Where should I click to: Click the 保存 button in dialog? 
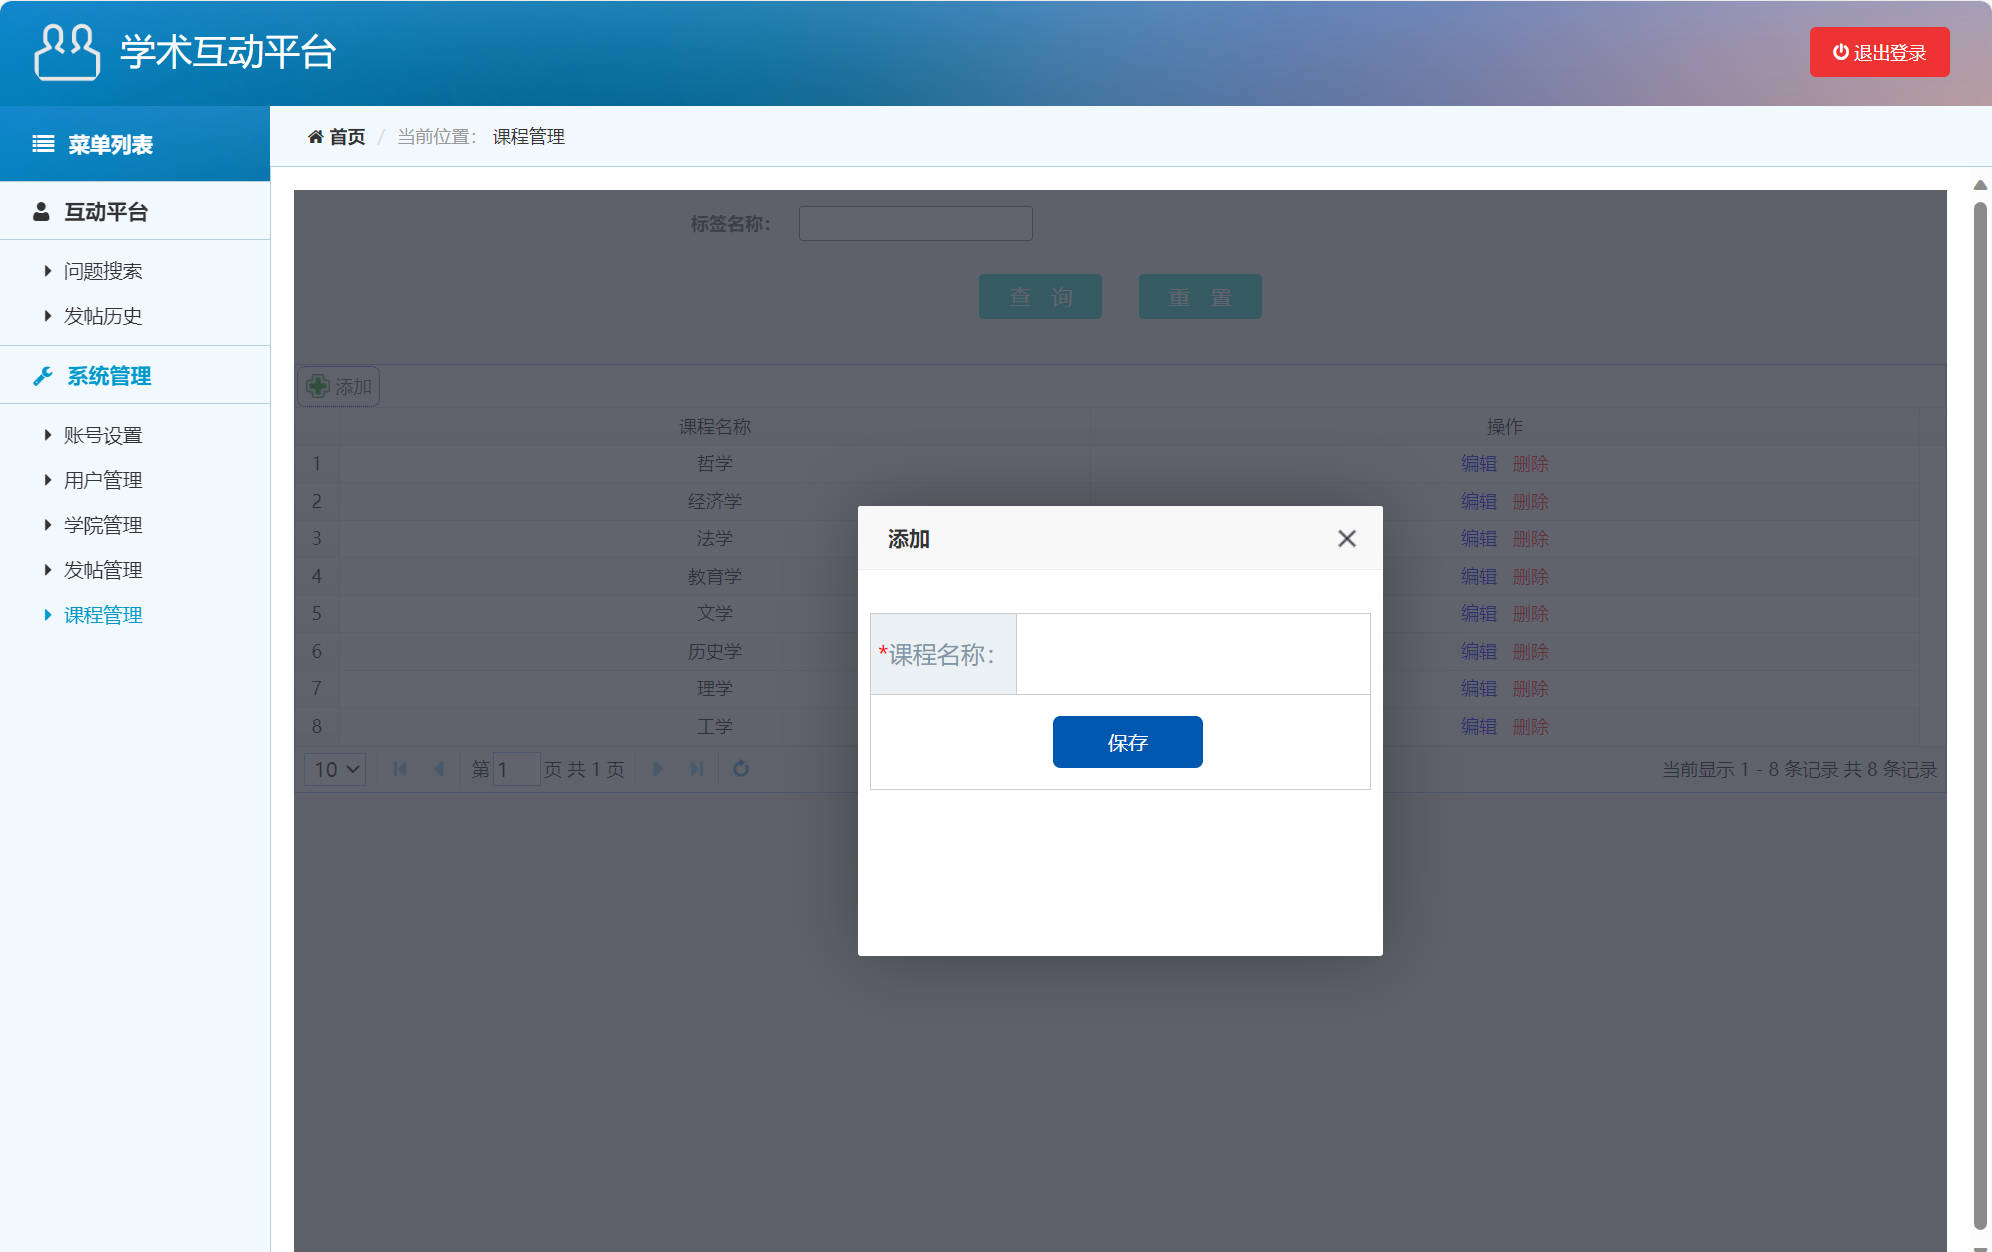pos(1127,742)
